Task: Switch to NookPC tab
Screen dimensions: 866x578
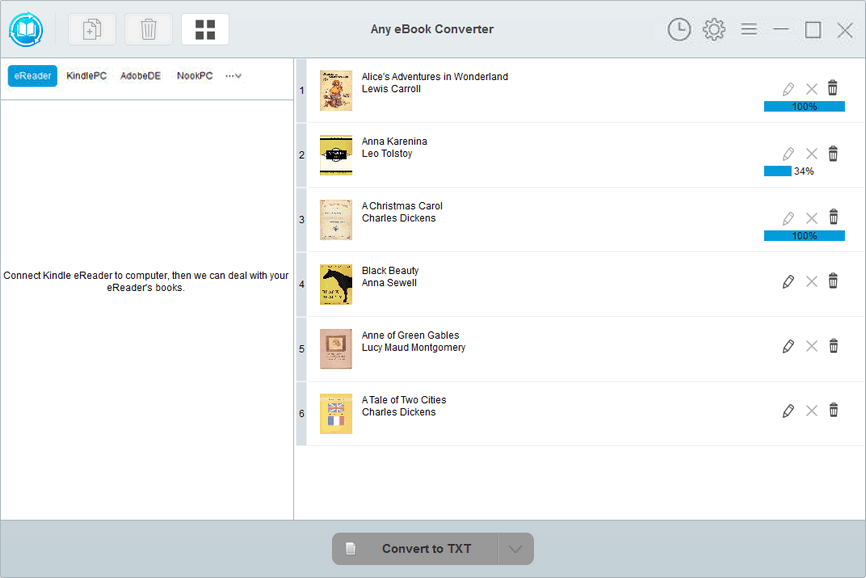Action: 194,76
